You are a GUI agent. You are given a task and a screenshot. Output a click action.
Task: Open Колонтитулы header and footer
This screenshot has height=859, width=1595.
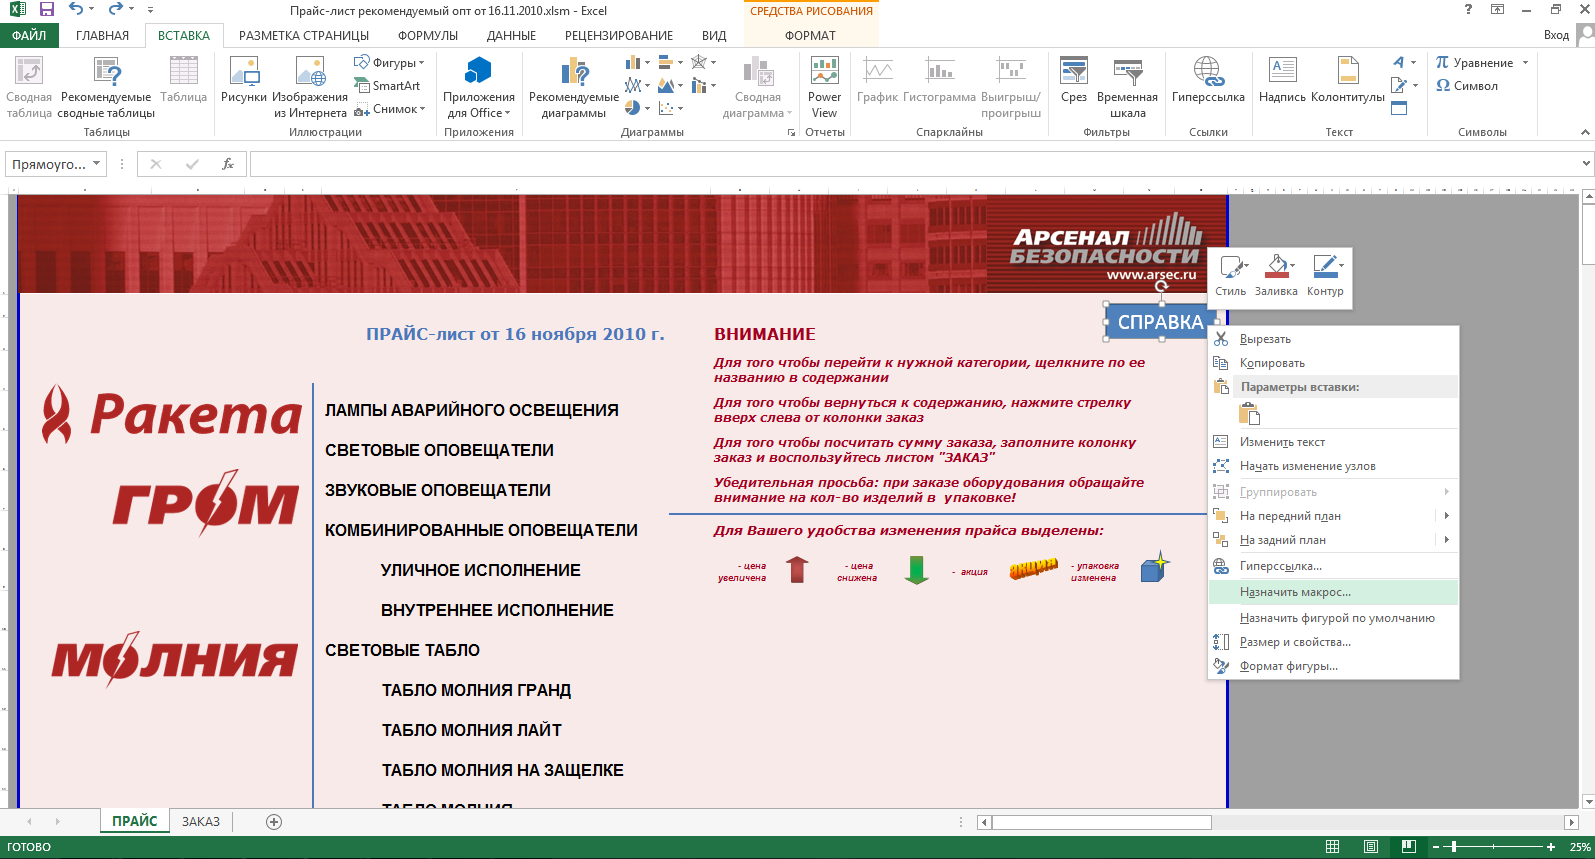point(1347,80)
